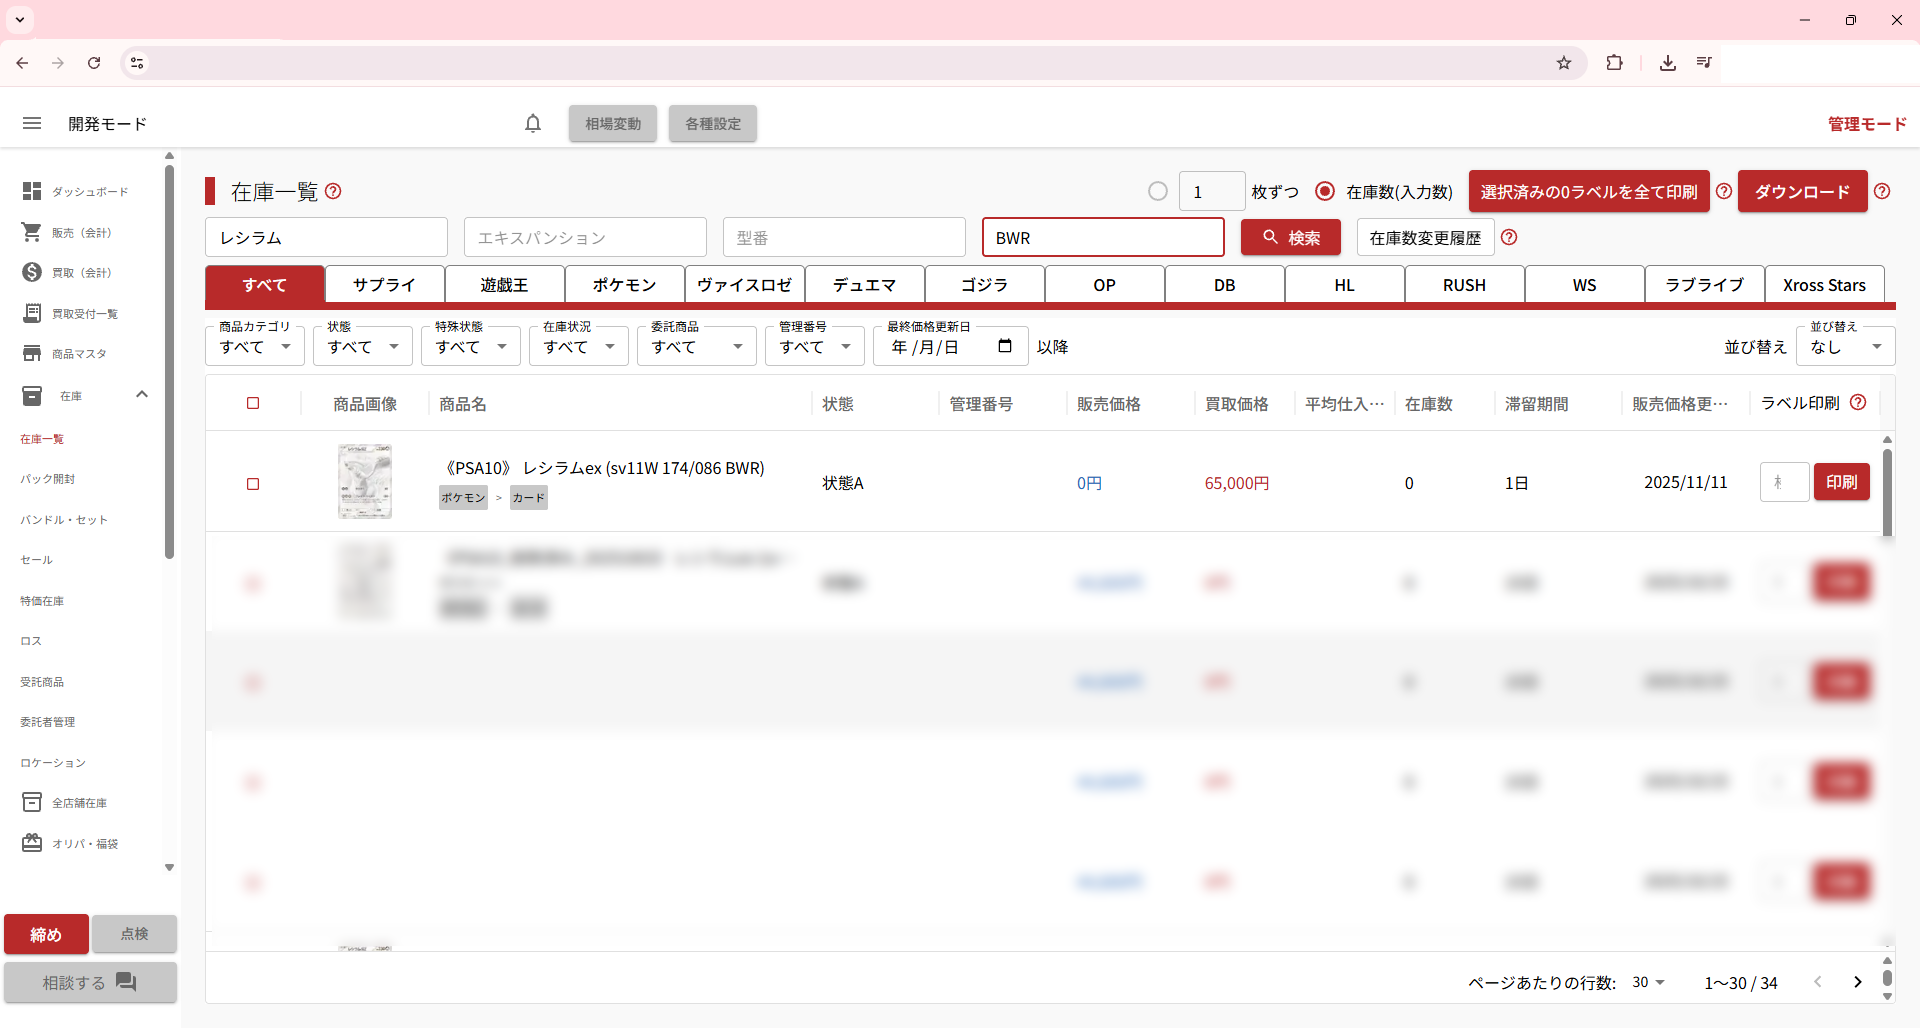Select the 枚ずつ radio button
The height and width of the screenshot is (1032, 1920).
coord(1158,191)
